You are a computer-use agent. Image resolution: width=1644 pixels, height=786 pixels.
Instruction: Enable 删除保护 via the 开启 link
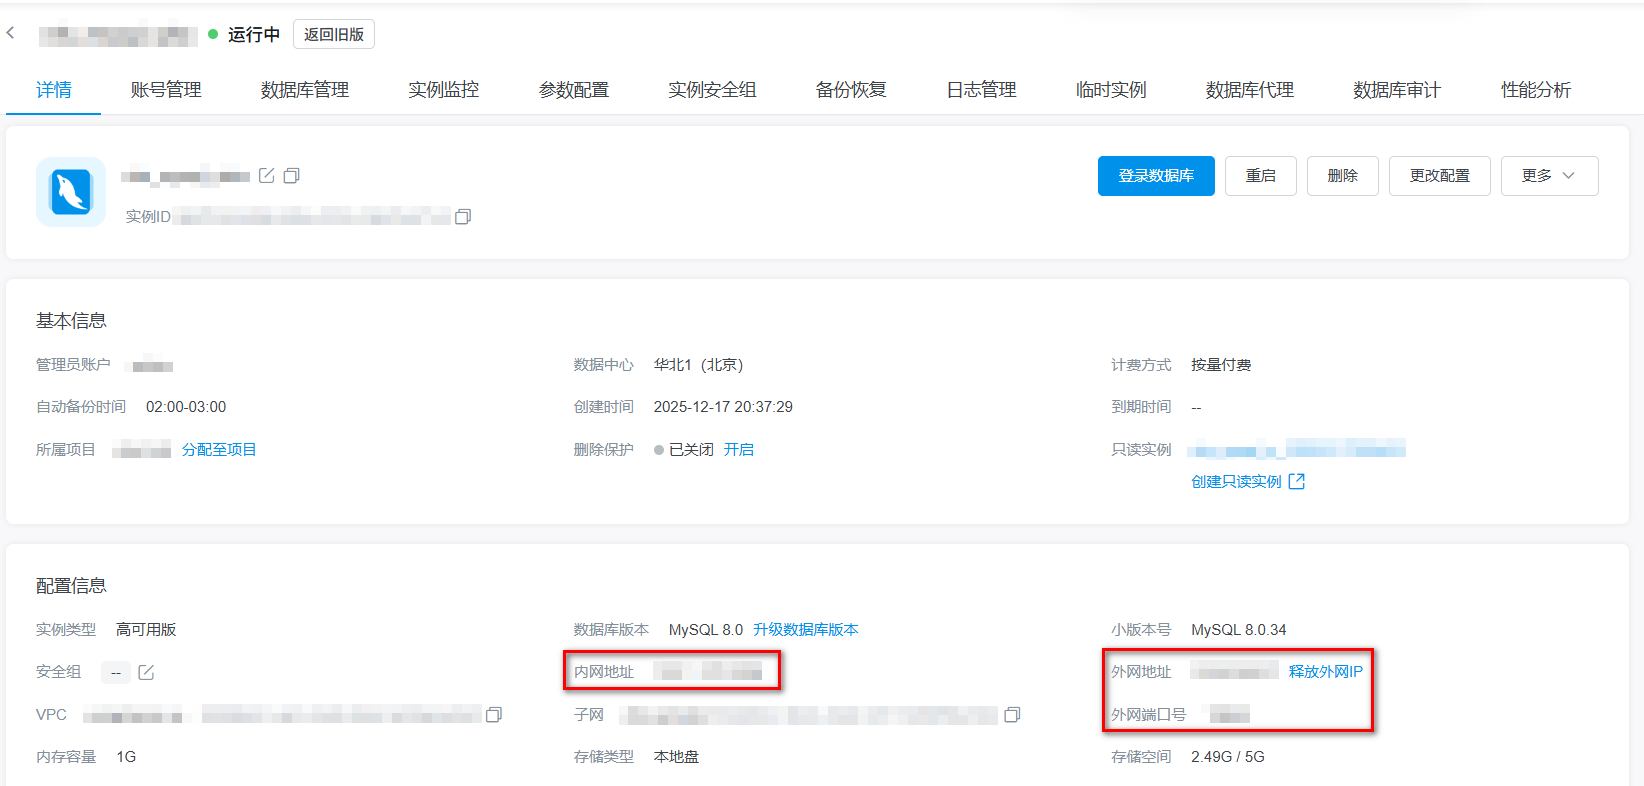739,450
